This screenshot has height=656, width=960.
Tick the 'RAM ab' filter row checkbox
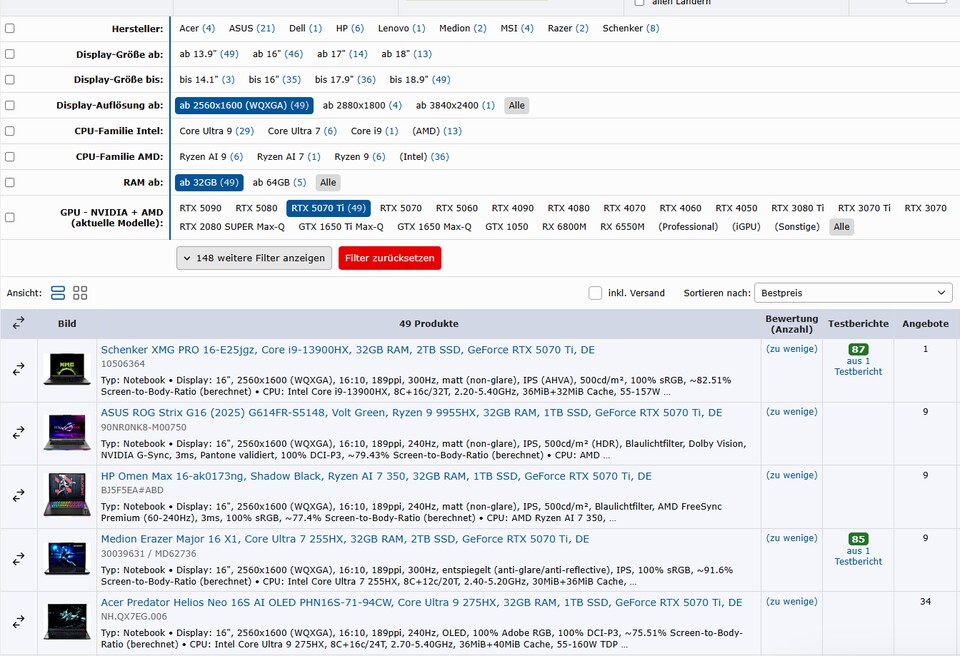click(10, 183)
